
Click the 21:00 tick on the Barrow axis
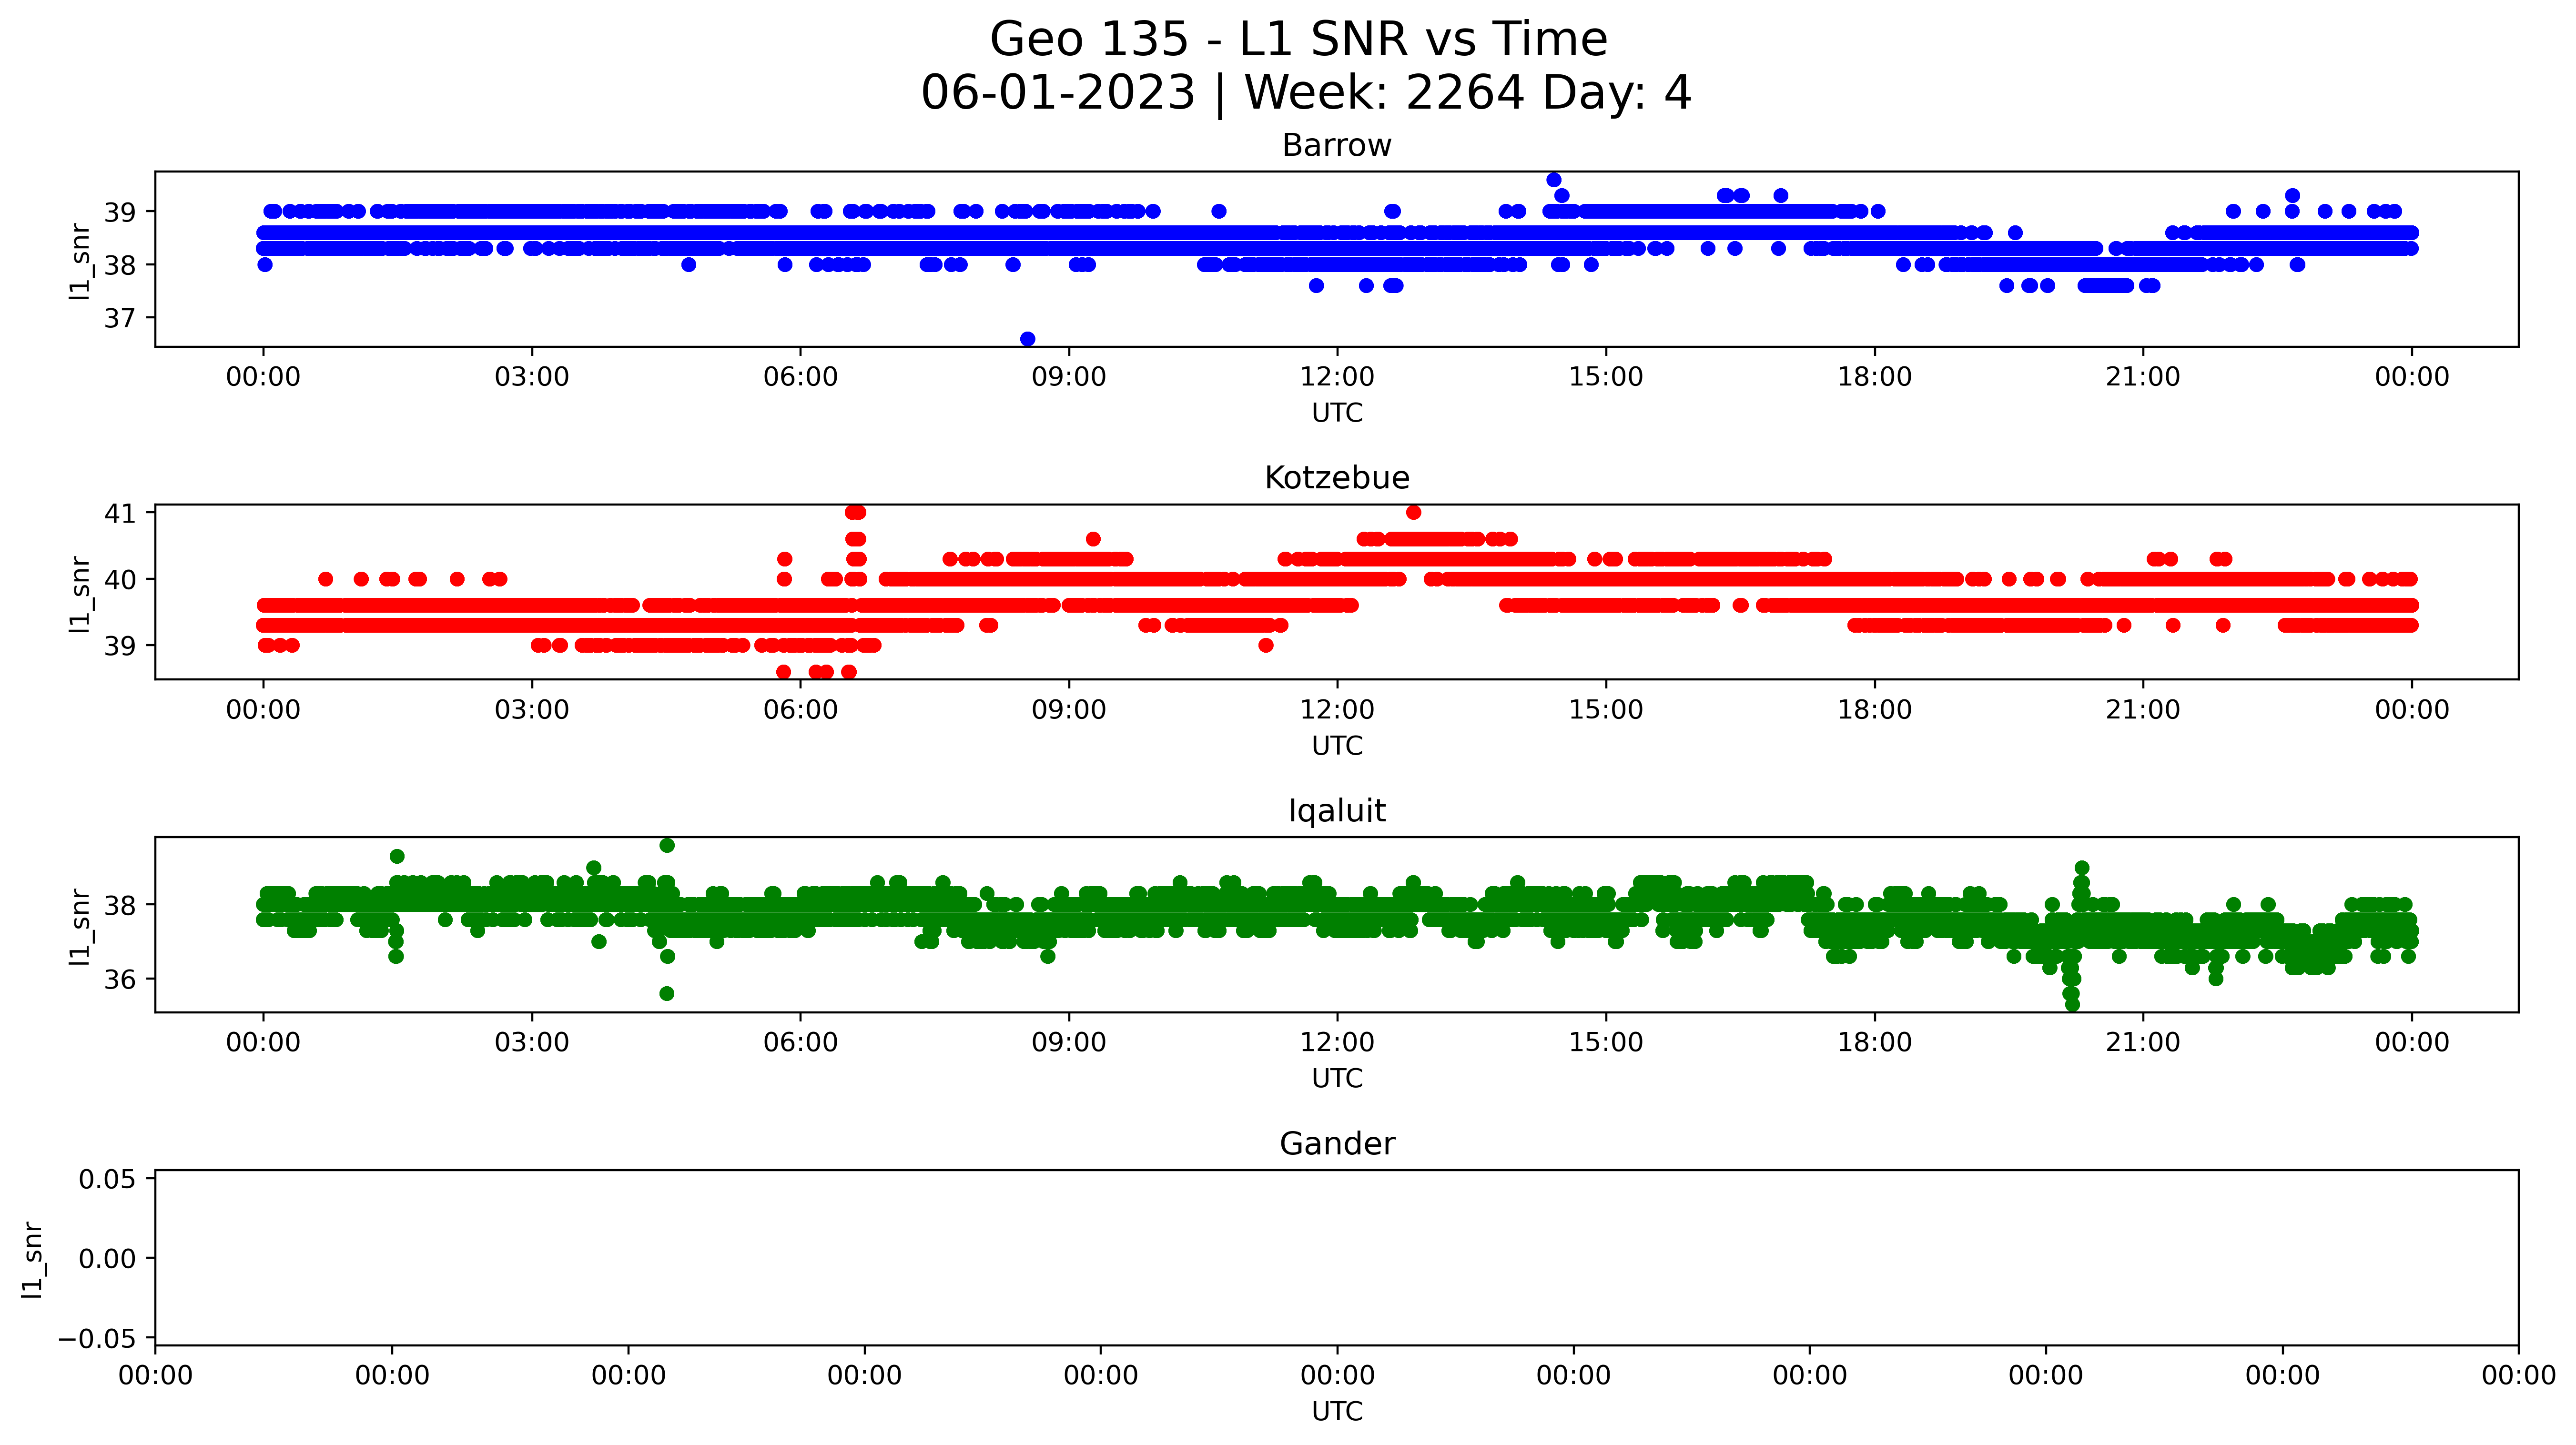point(2143,377)
